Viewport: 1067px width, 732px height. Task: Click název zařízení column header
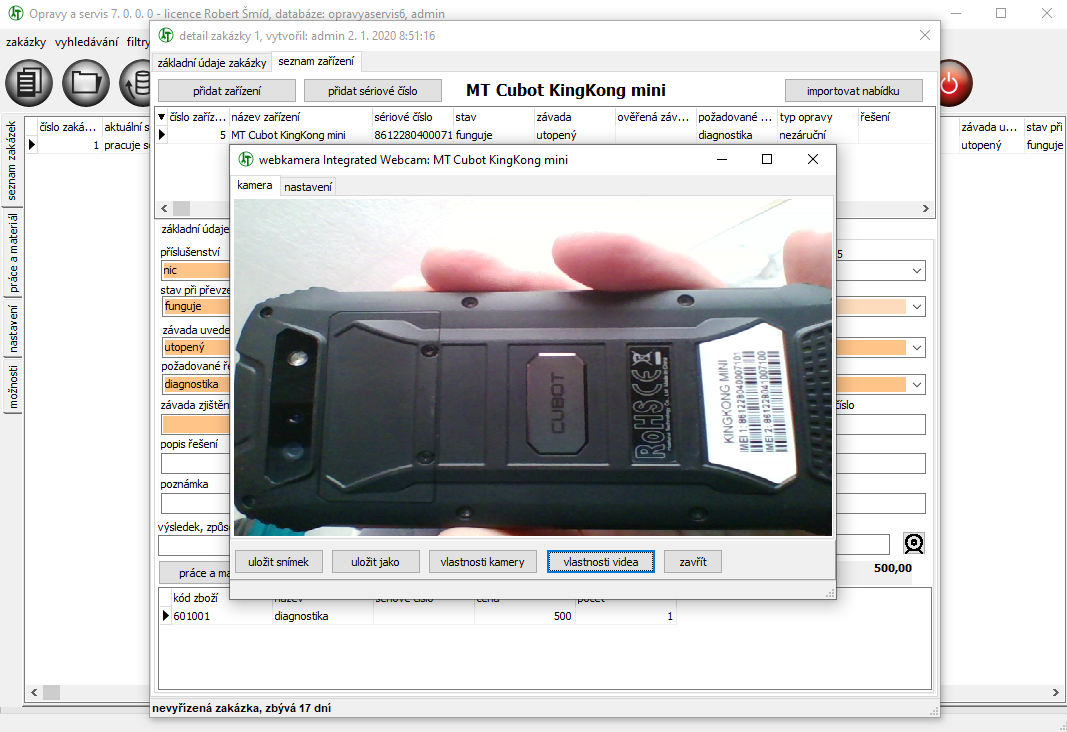301,117
